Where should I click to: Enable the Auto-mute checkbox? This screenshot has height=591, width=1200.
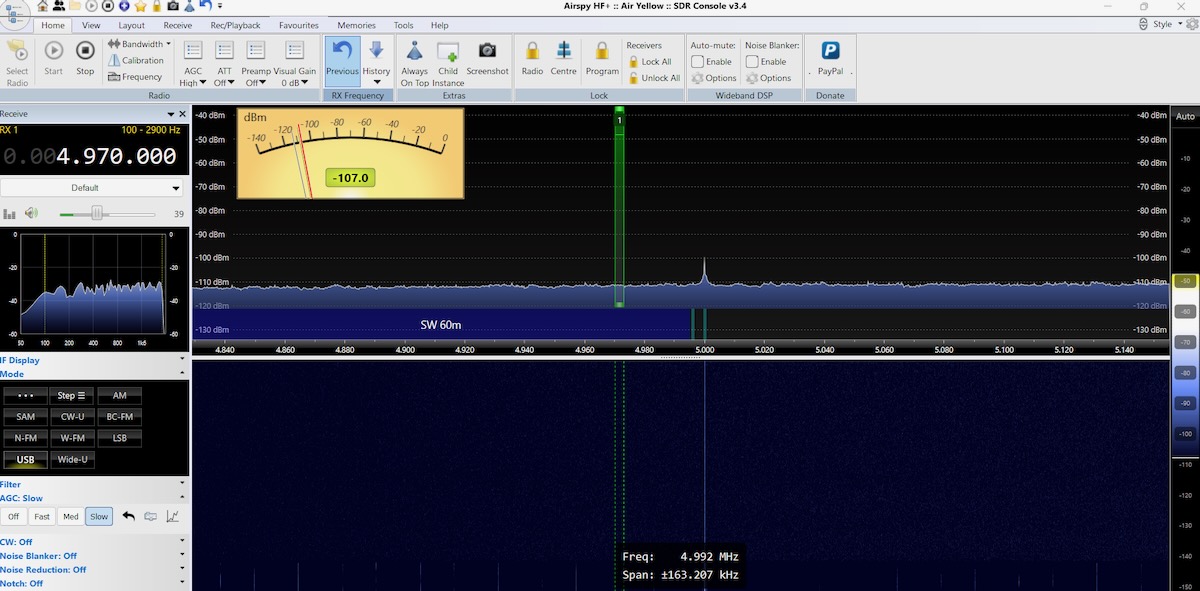coord(698,62)
